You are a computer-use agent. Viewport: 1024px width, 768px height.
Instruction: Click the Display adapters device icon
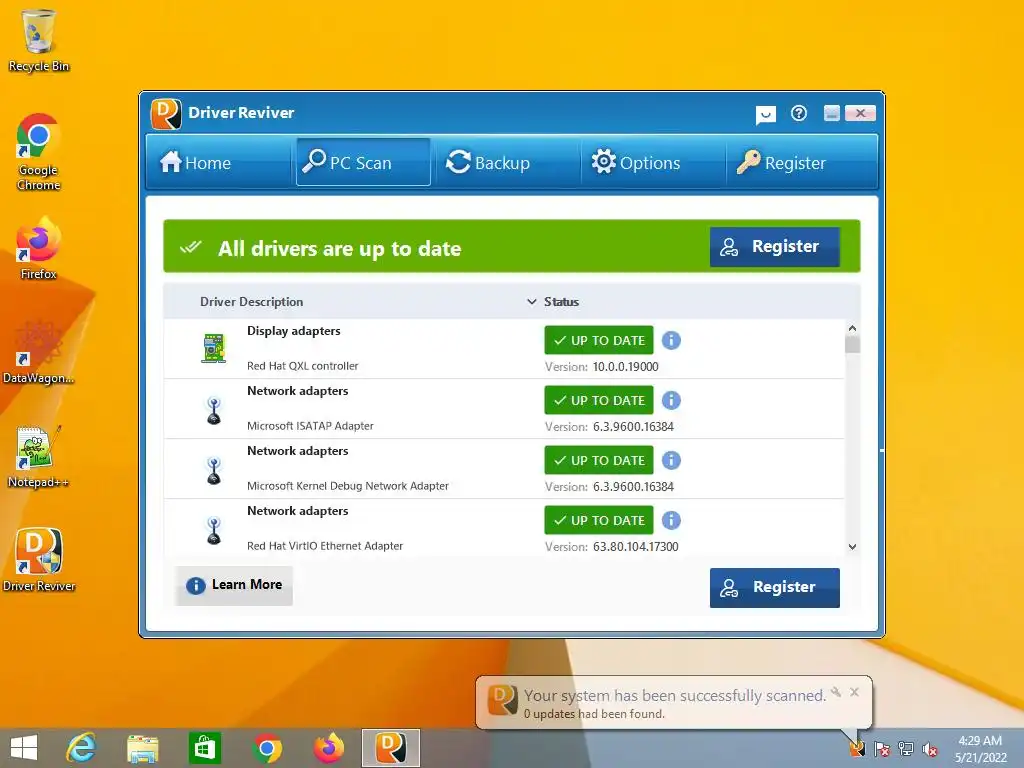pos(214,348)
